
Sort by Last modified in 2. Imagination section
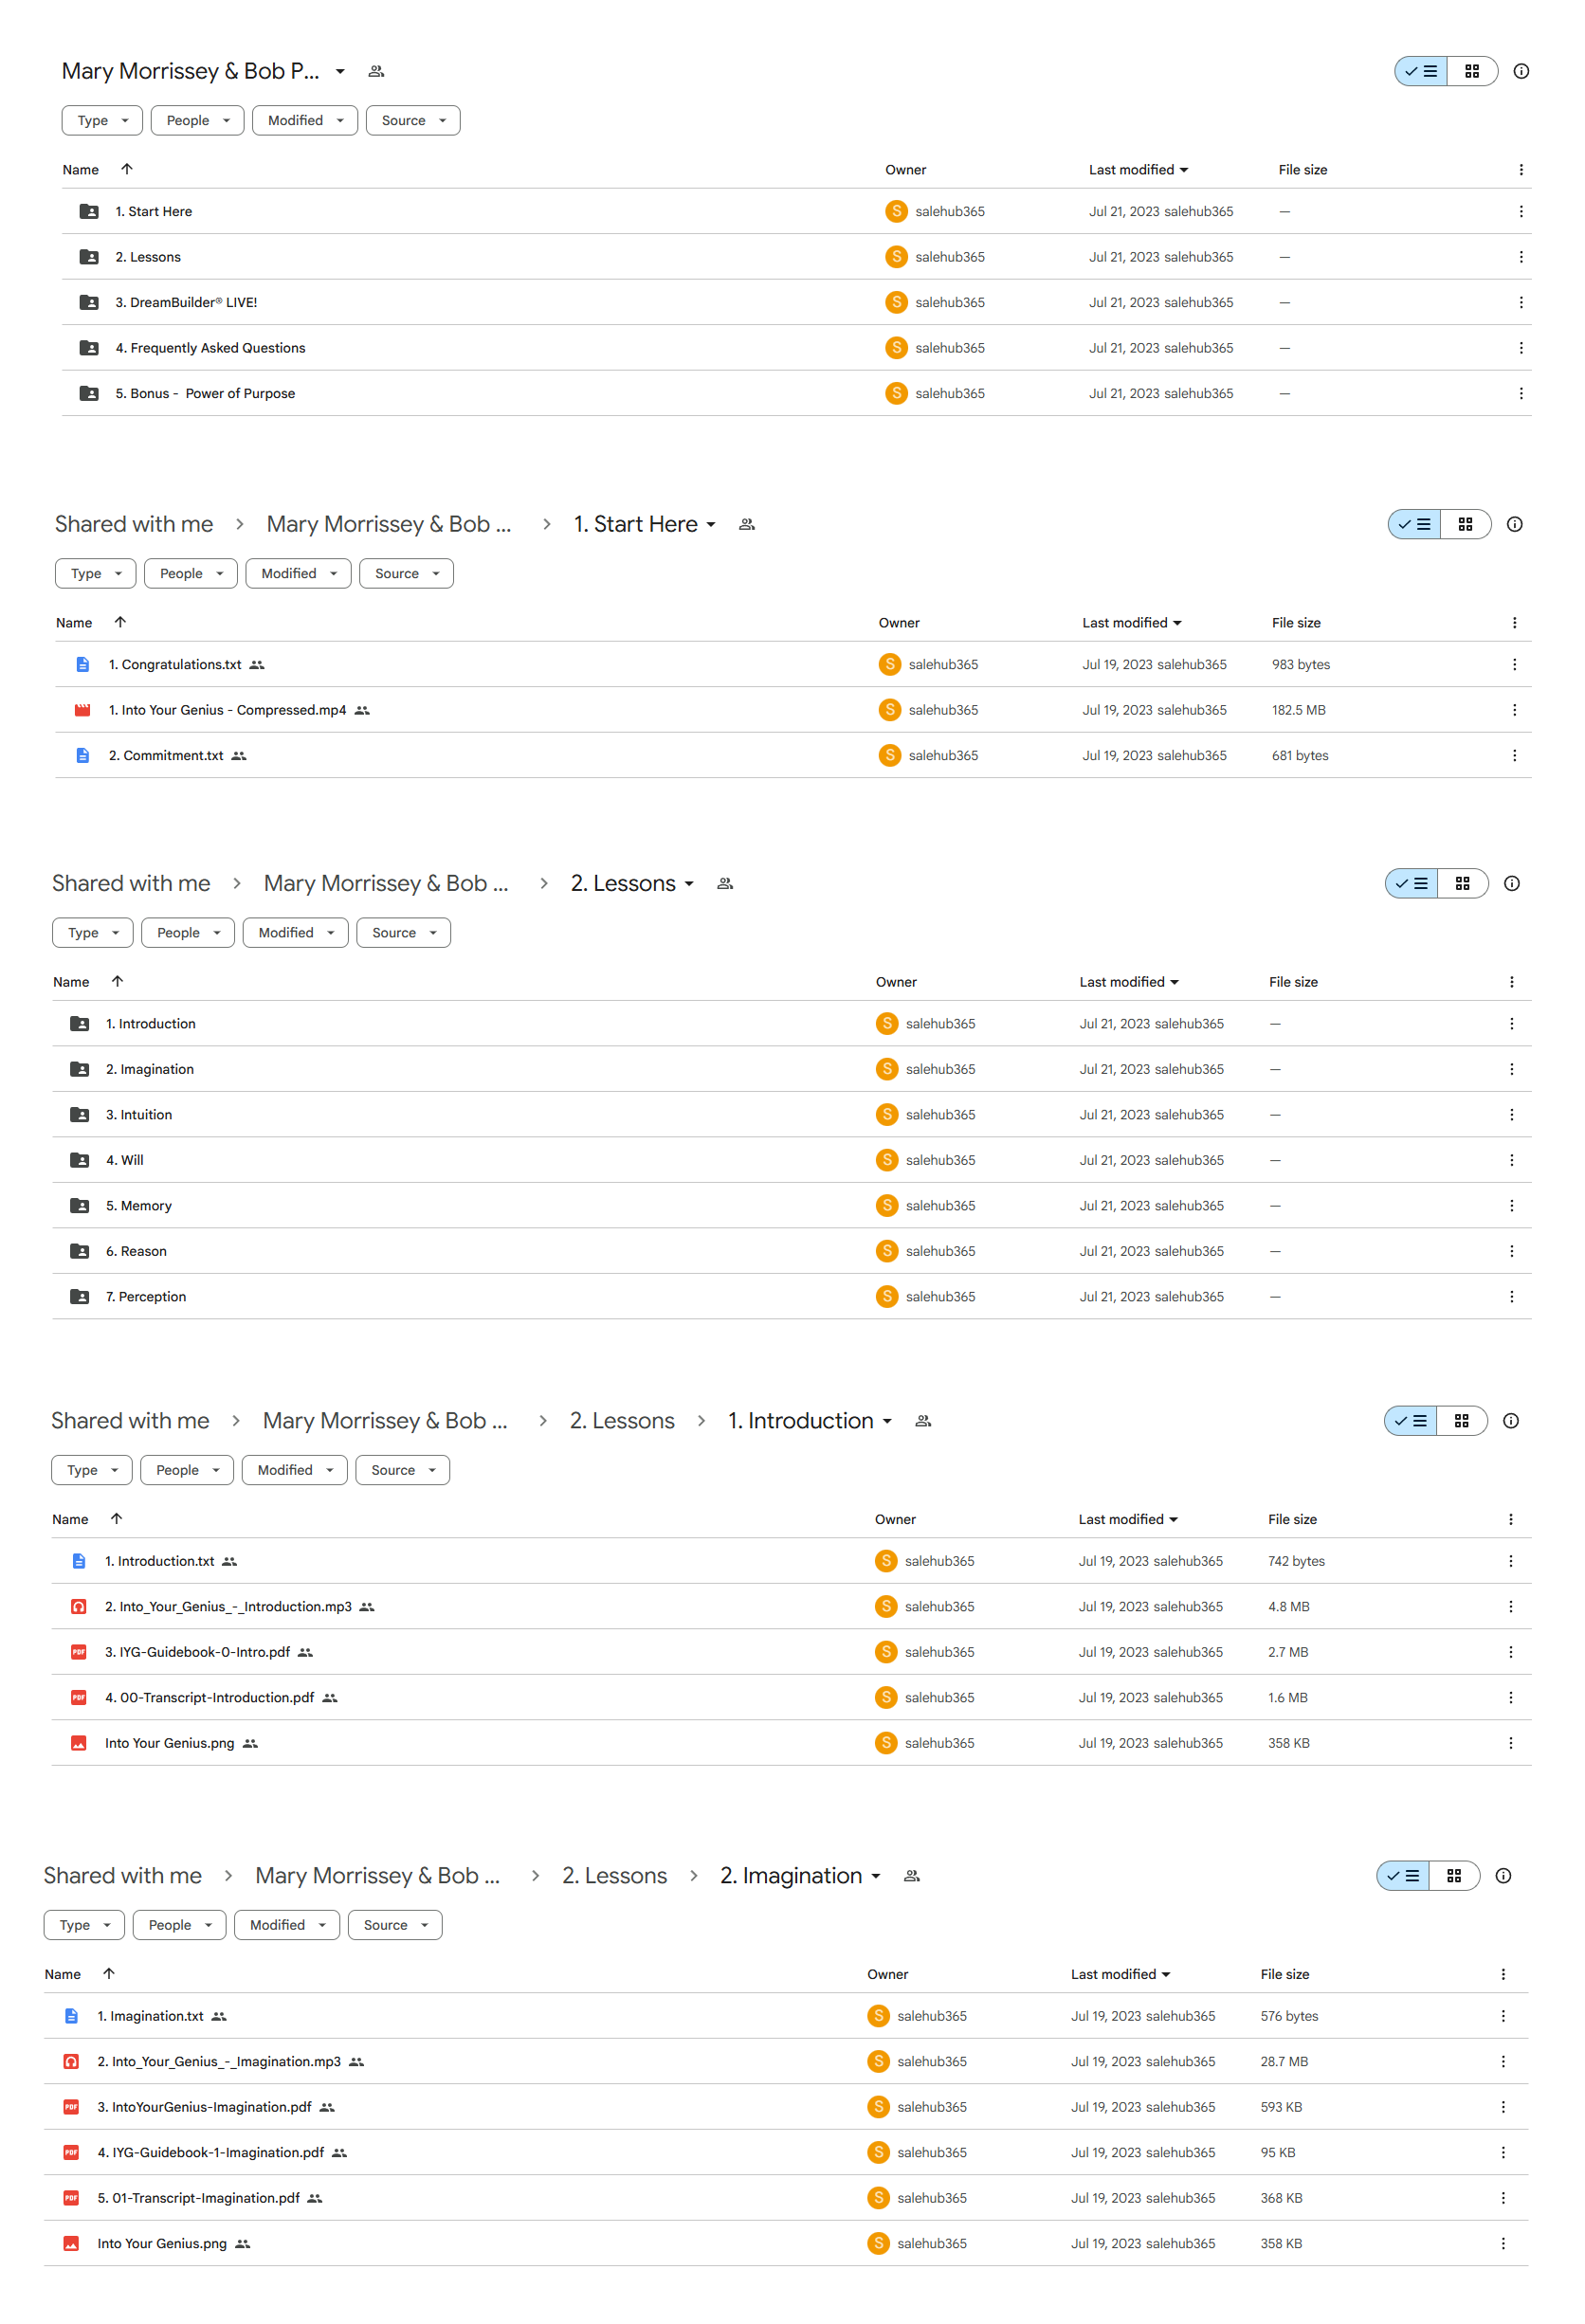coord(1120,1973)
